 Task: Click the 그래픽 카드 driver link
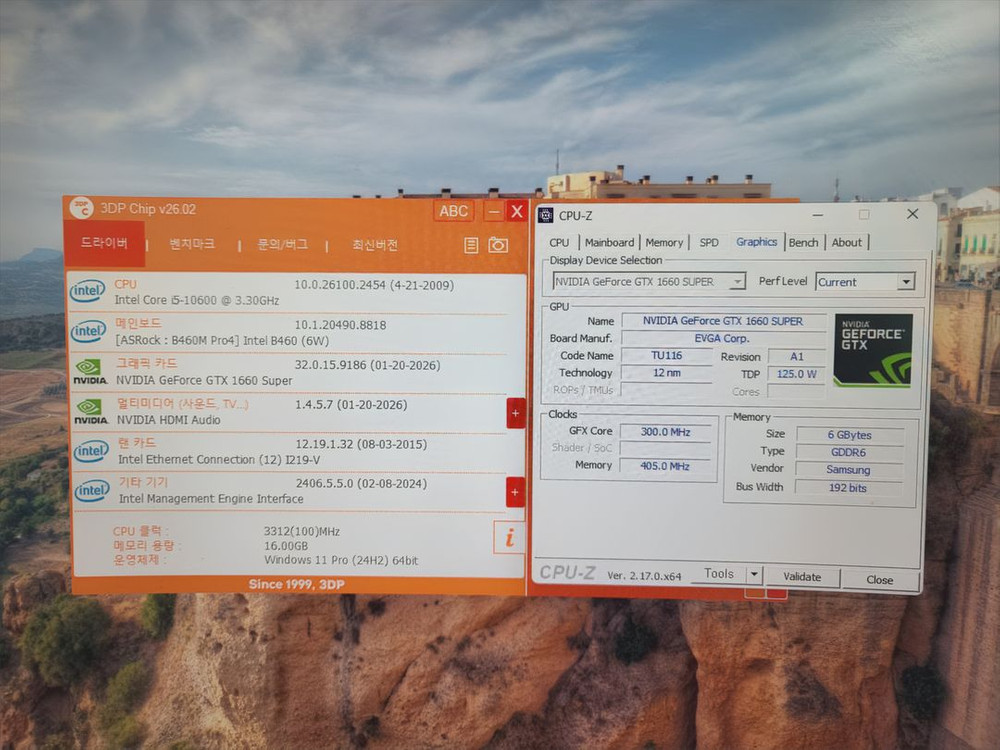click(x=147, y=363)
